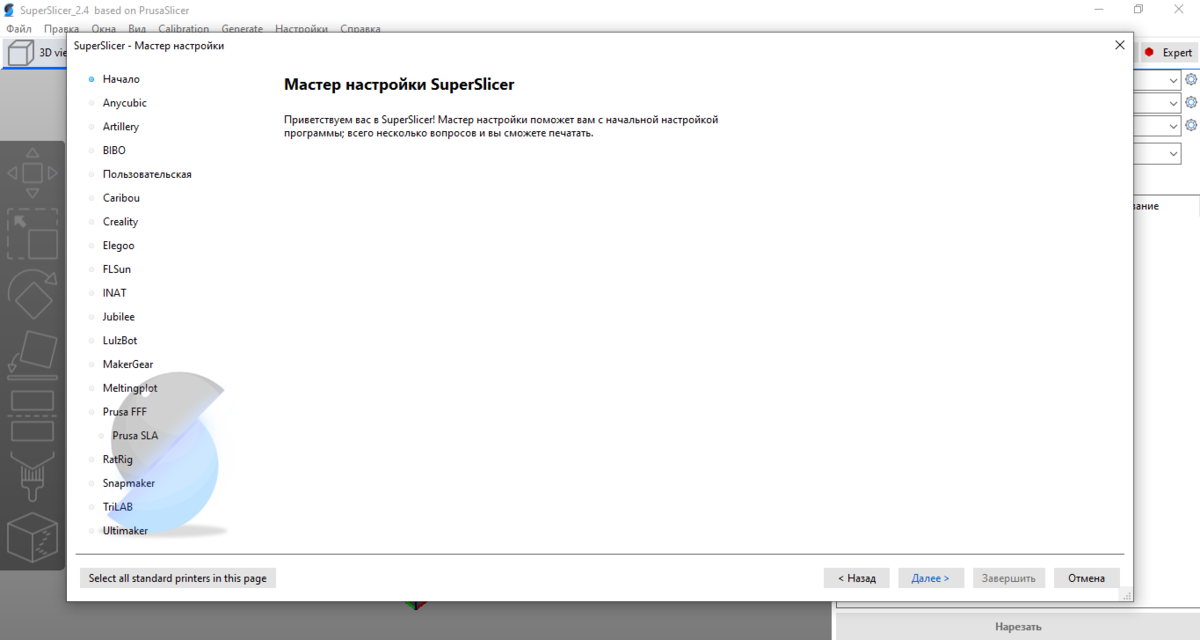Select the Paint-on supports brush tool
This screenshot has height=640, width=1200.
pyautogui.click(x=32, y=476)
